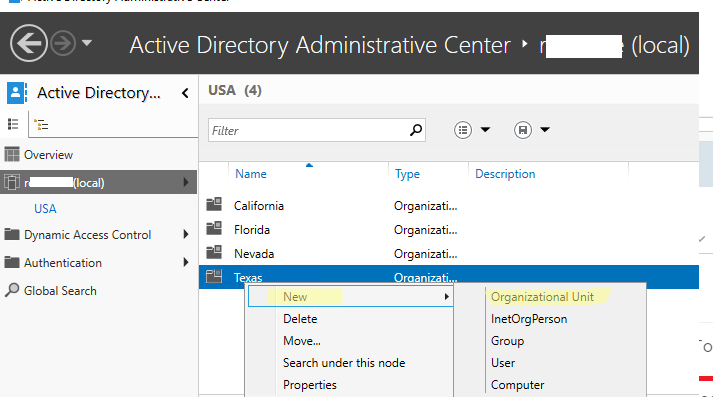The width and height of the screenshot is (713, 397).
Task: Switch to tree view tab
Action: pyautogui.click(x=41, y=124)
